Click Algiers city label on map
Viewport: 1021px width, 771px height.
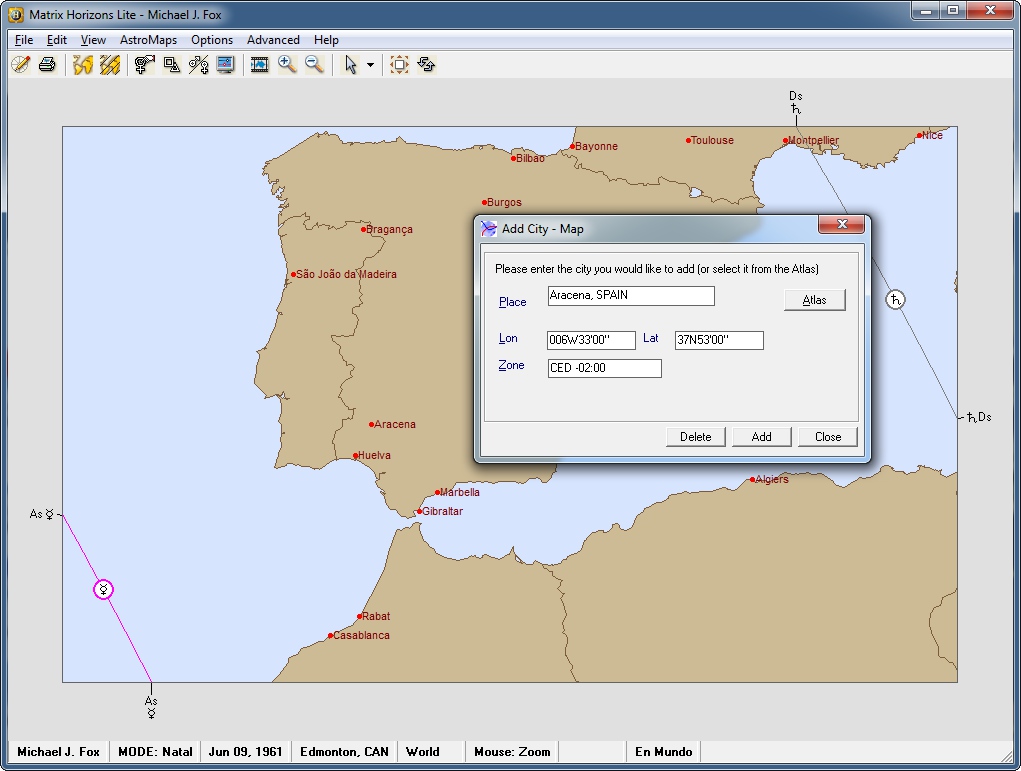[772, 479]
